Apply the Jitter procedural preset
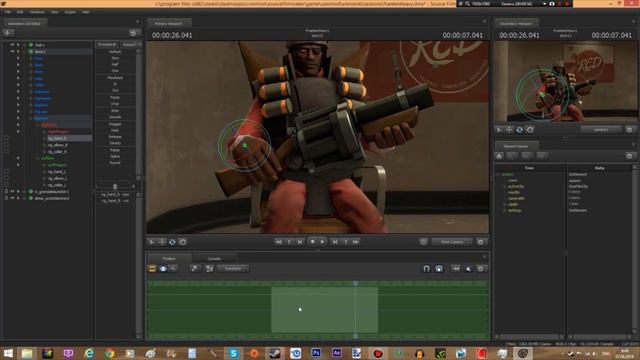This screenshot has height=360, width=640. tap(115, 111)
